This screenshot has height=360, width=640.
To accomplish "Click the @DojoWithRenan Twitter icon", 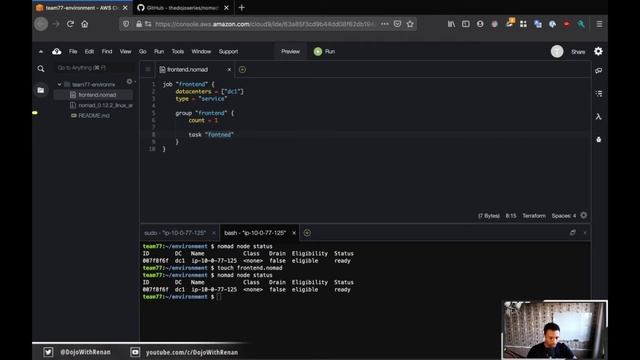I will tap(48, 352).
